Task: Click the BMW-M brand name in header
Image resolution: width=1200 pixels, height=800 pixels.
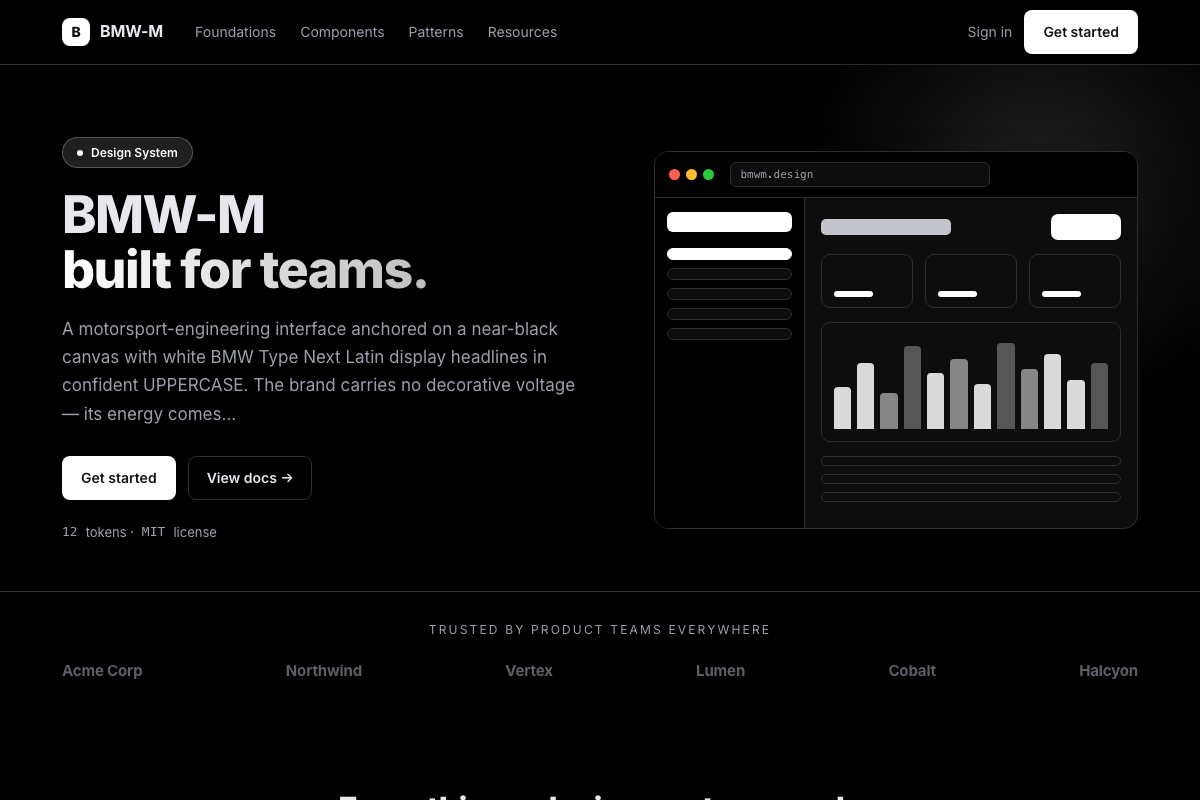Action: (x=131, y=32)
